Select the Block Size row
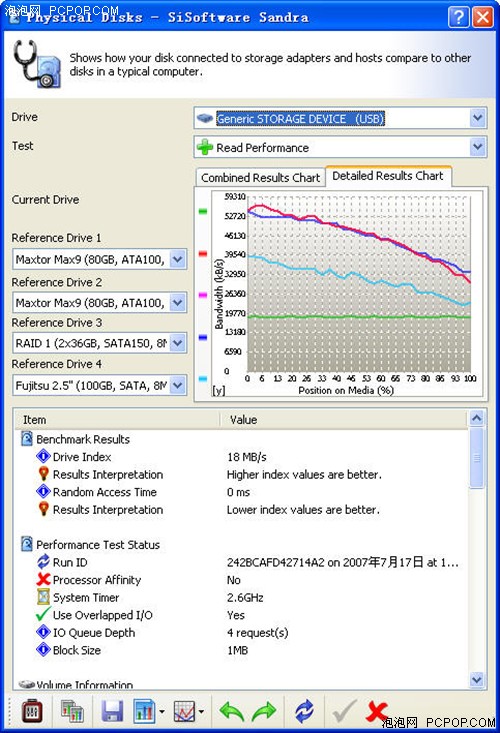Image resolution: width=500 pixels, height=733 pixels. point(241,650)
